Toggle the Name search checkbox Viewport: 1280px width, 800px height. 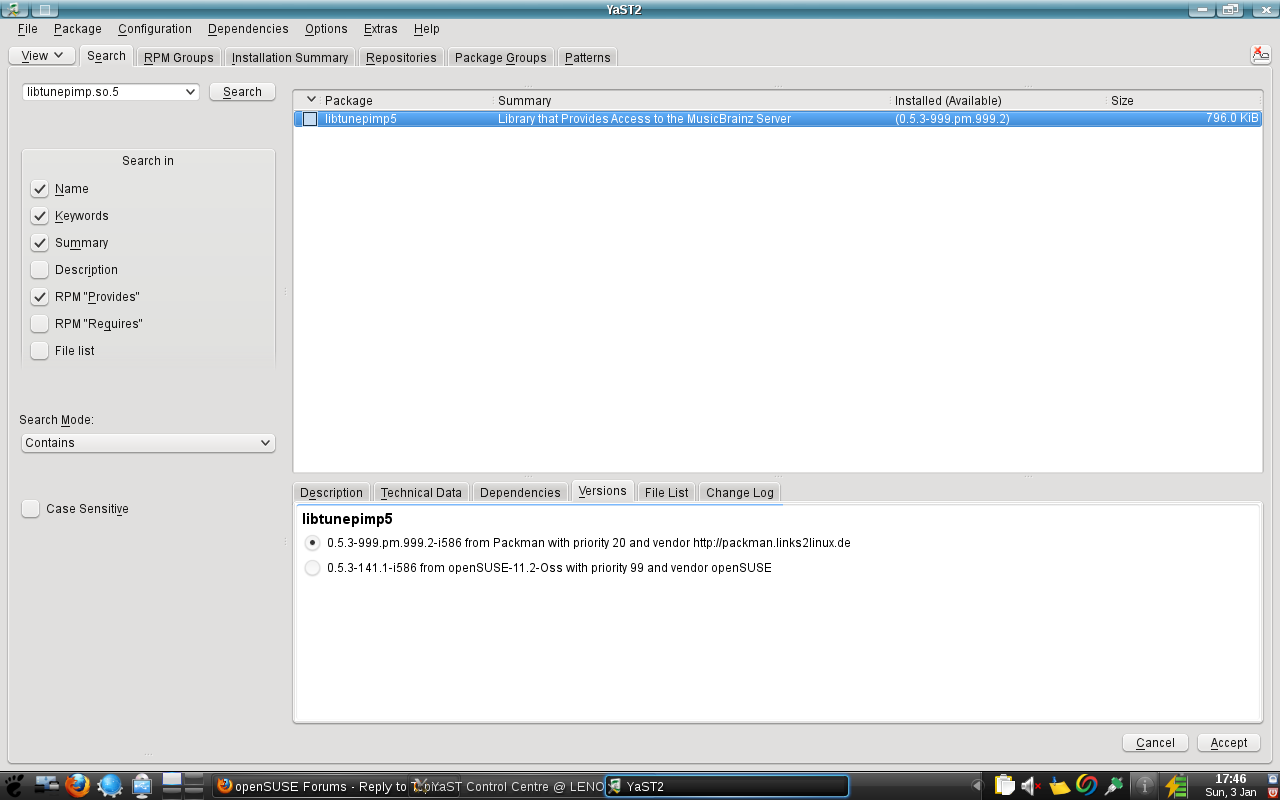pos(40,189)
